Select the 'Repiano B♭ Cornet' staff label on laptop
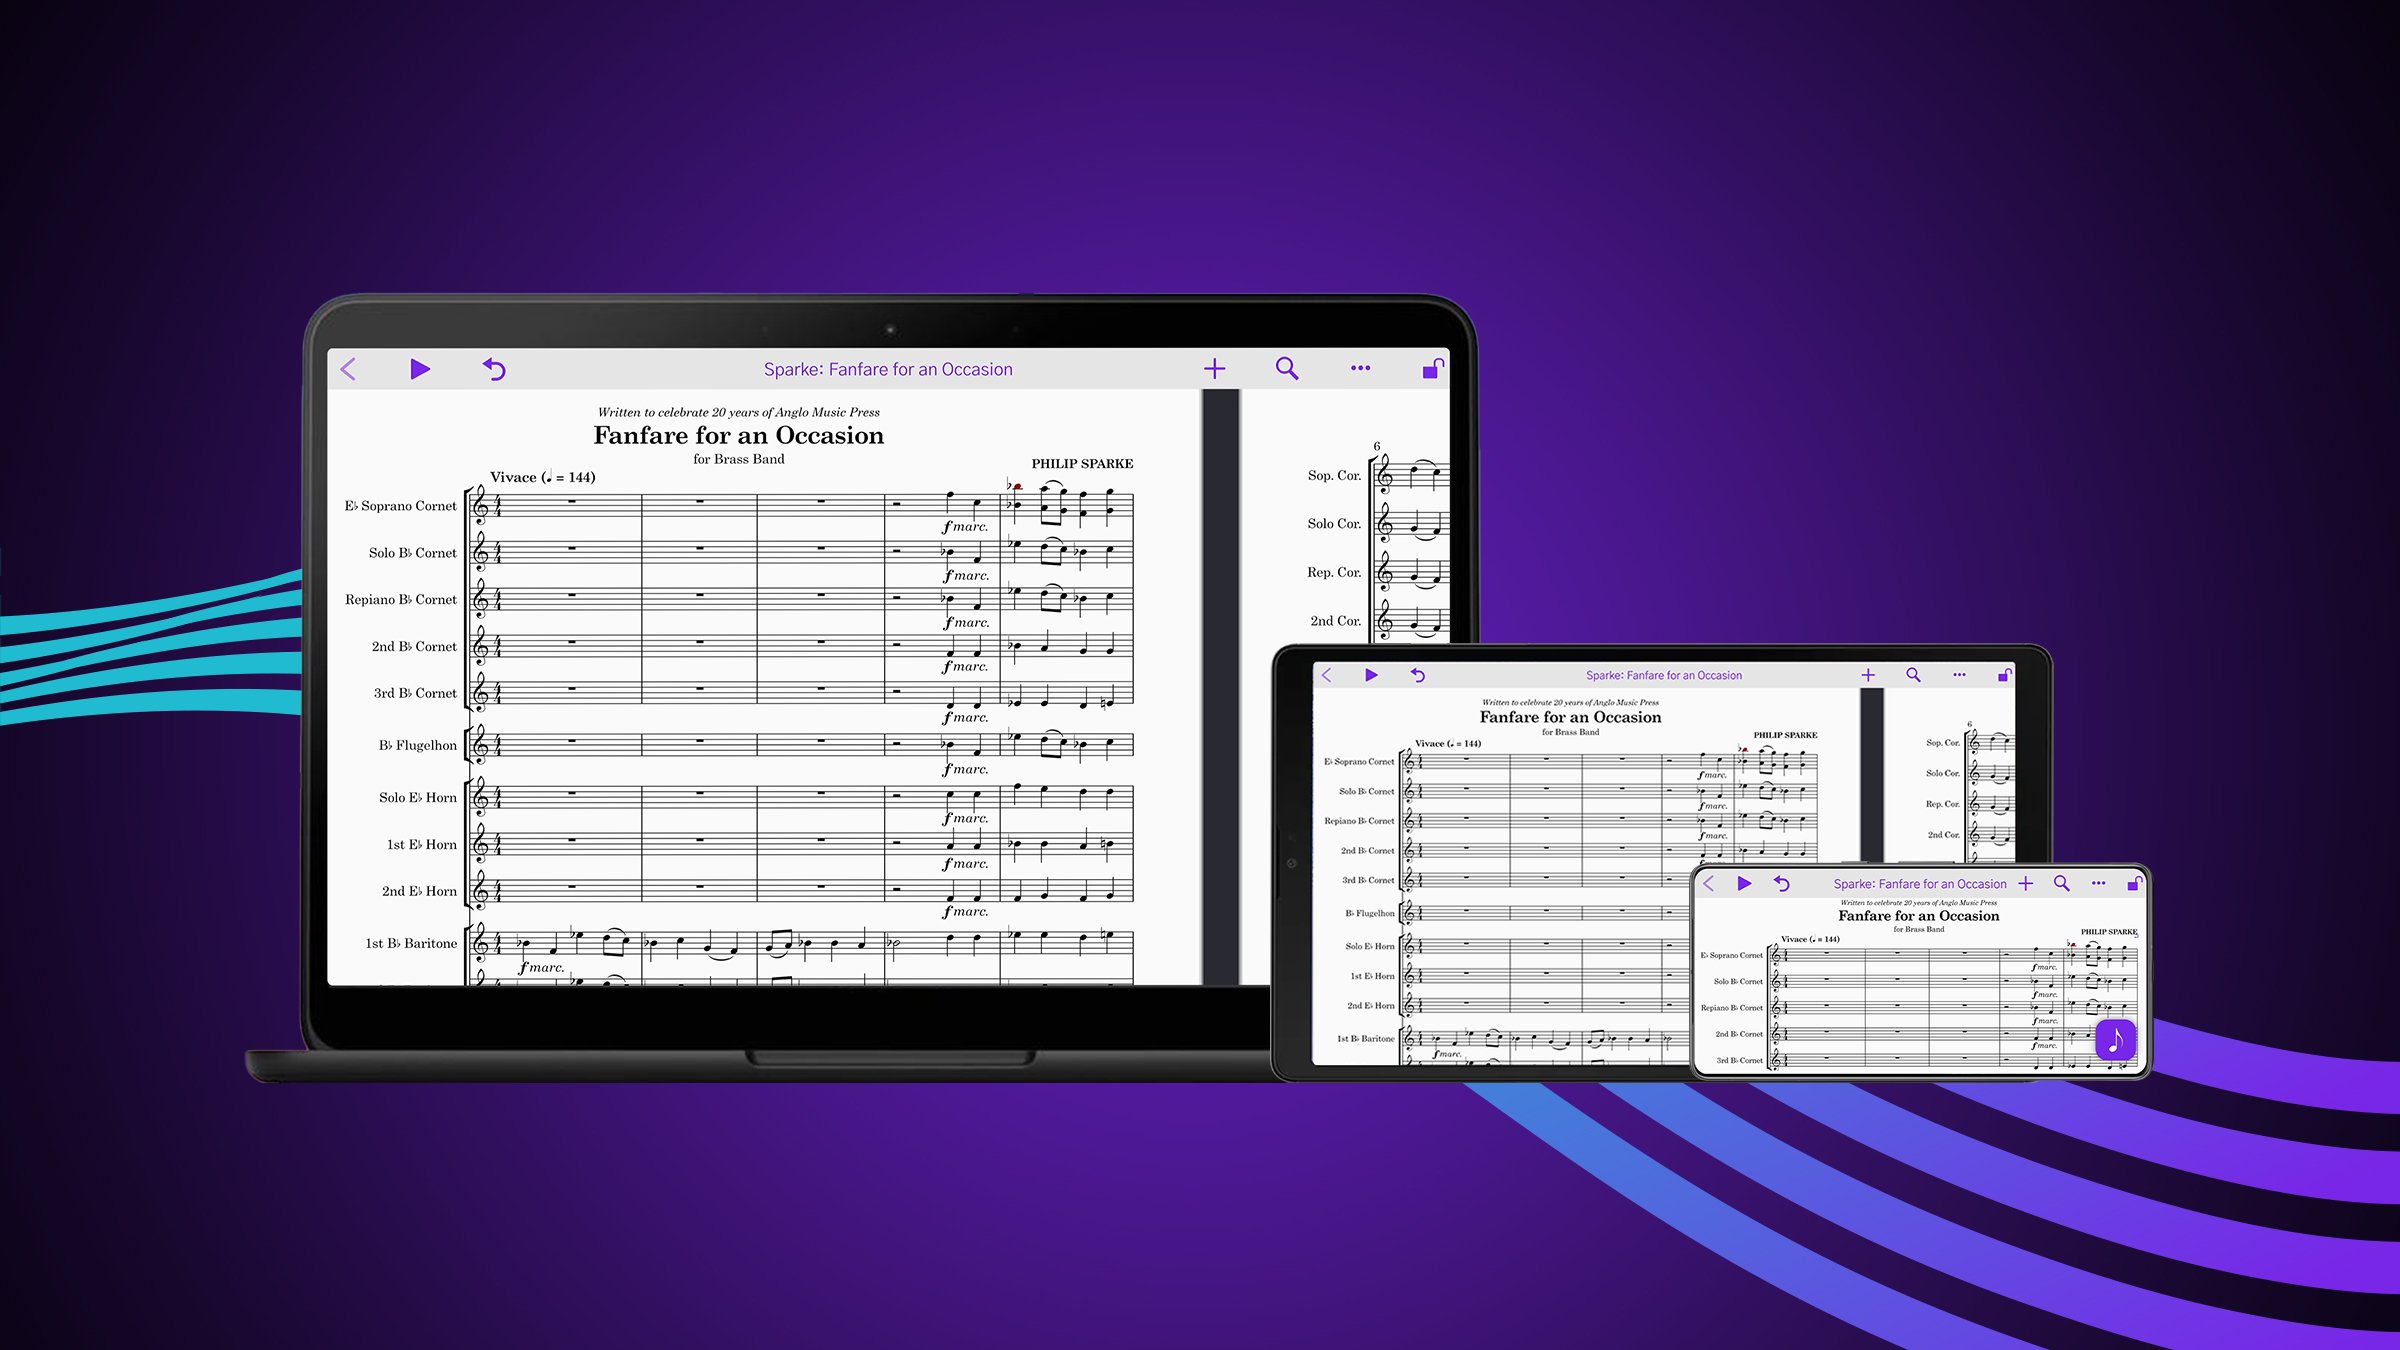This screenshot has height=1350, width=2400. click(x=400, y=600)
